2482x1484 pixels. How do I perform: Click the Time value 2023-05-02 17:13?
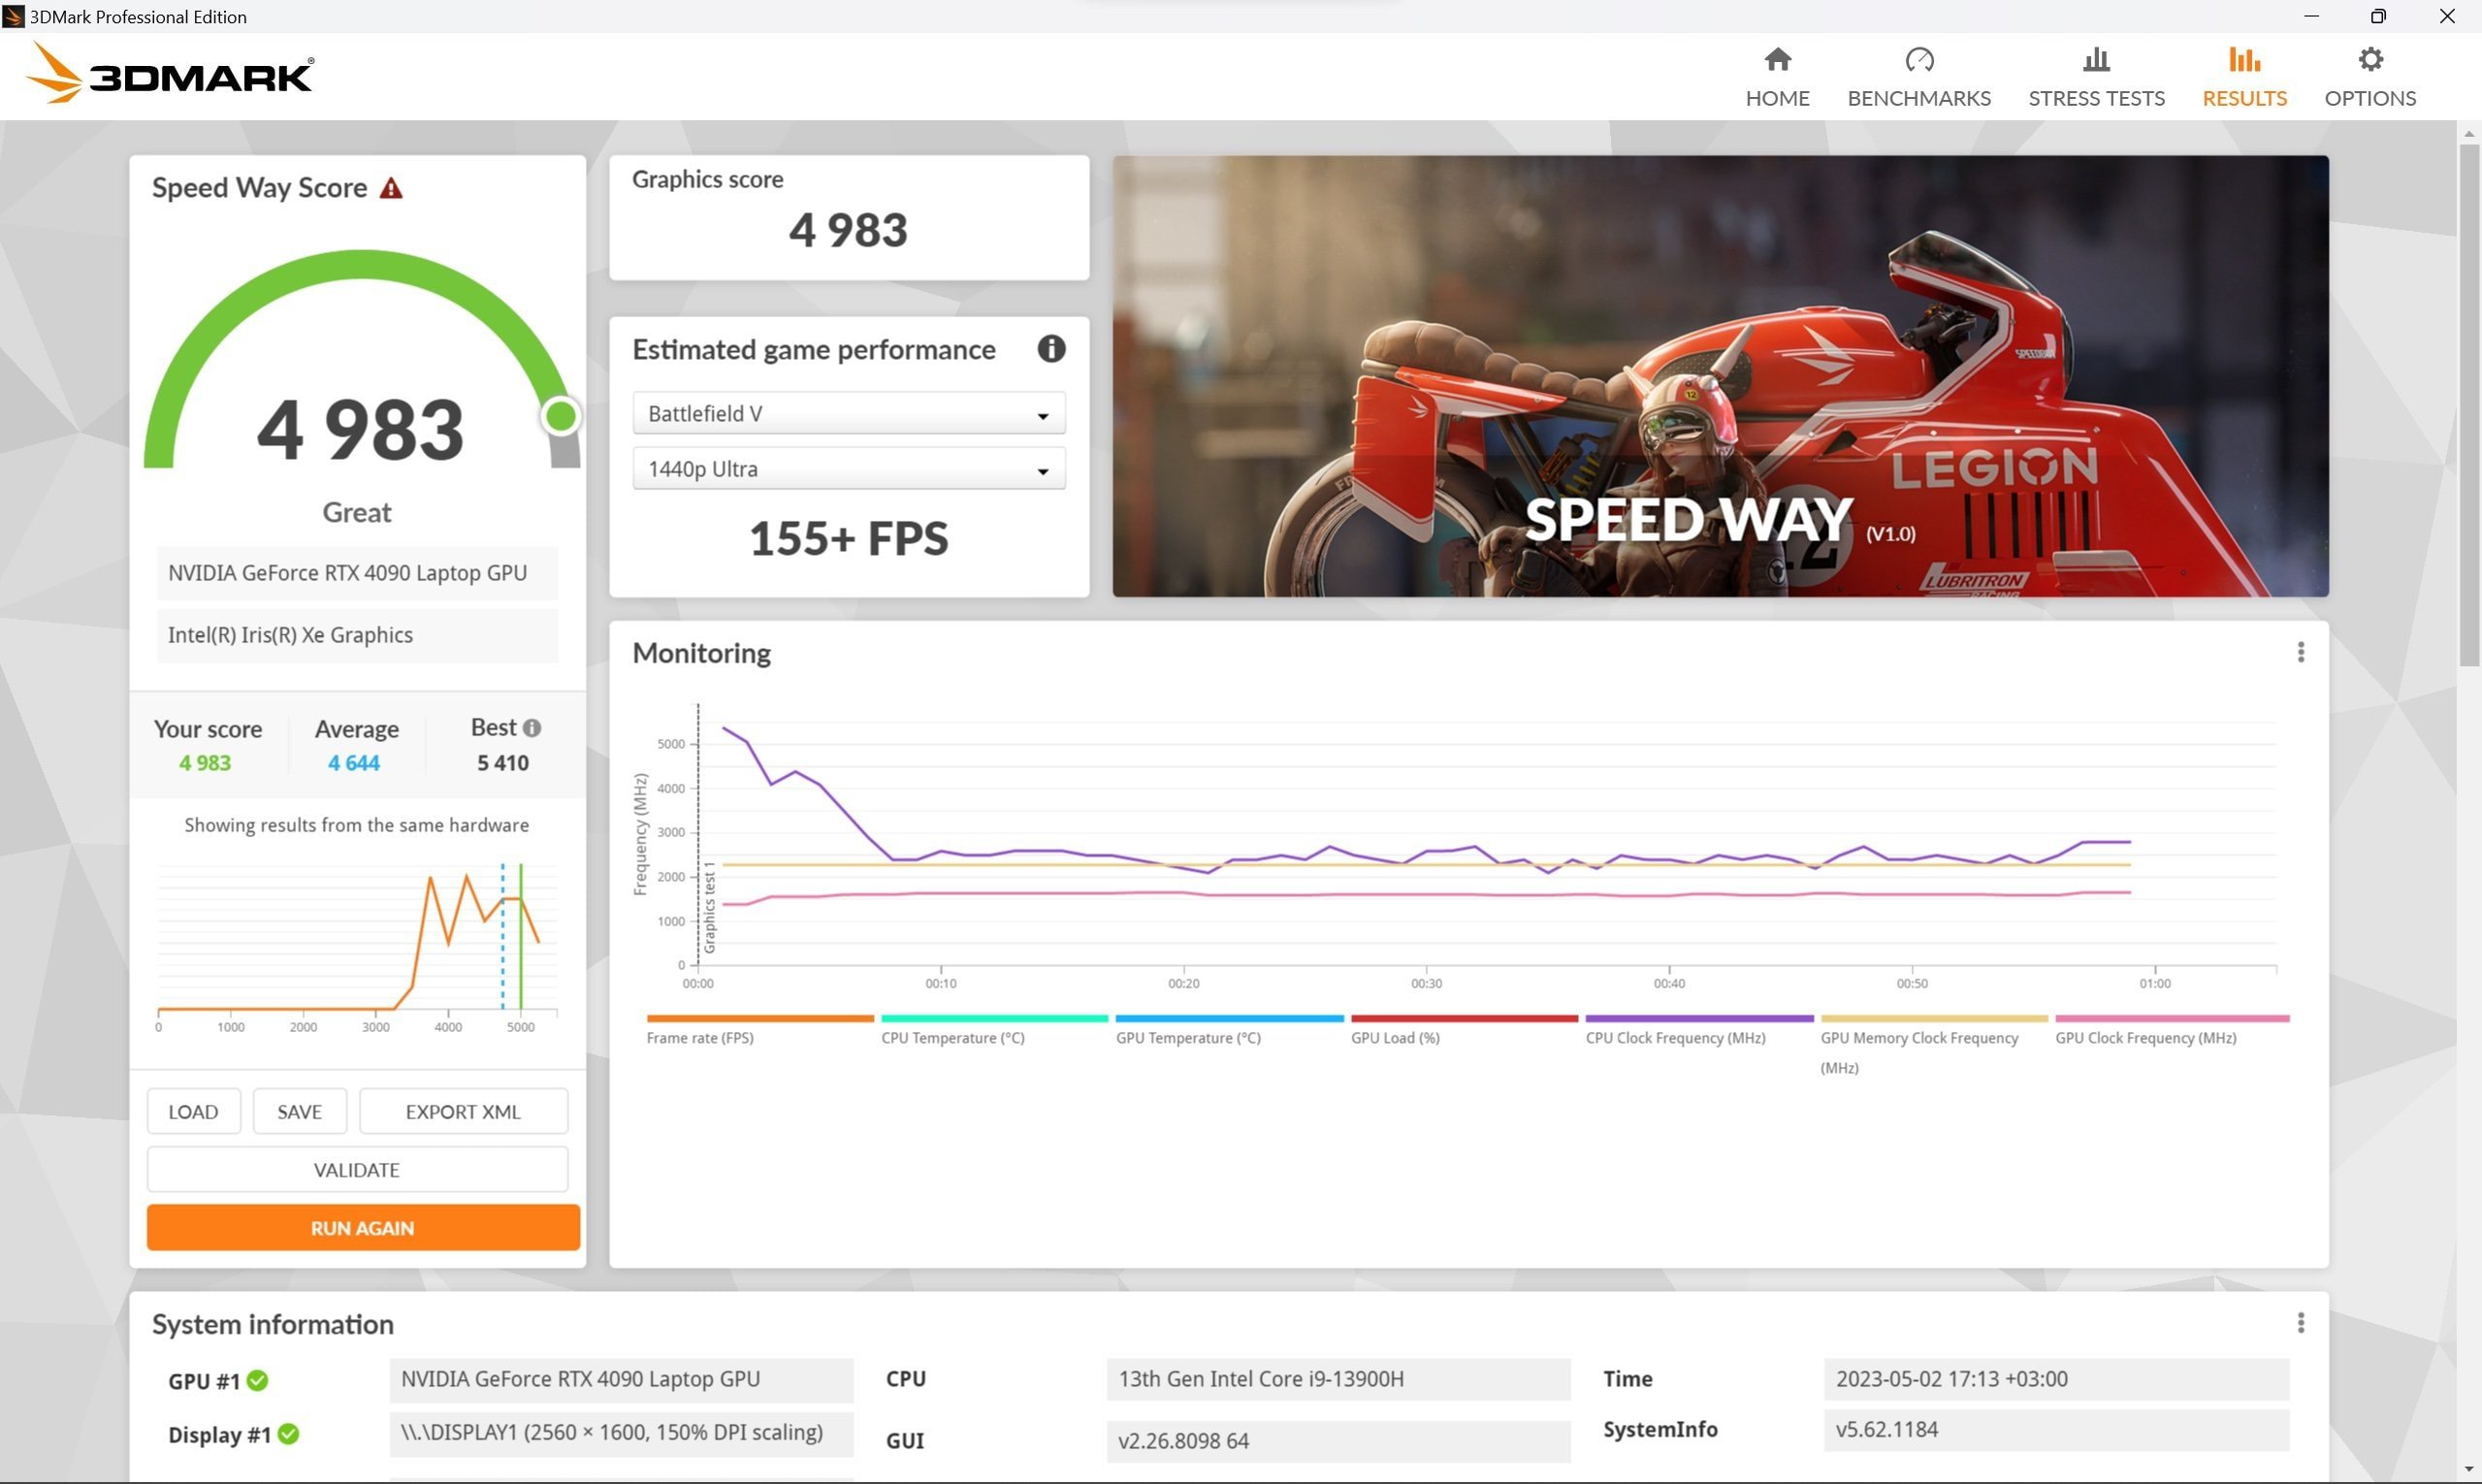pos(2056,1379)
